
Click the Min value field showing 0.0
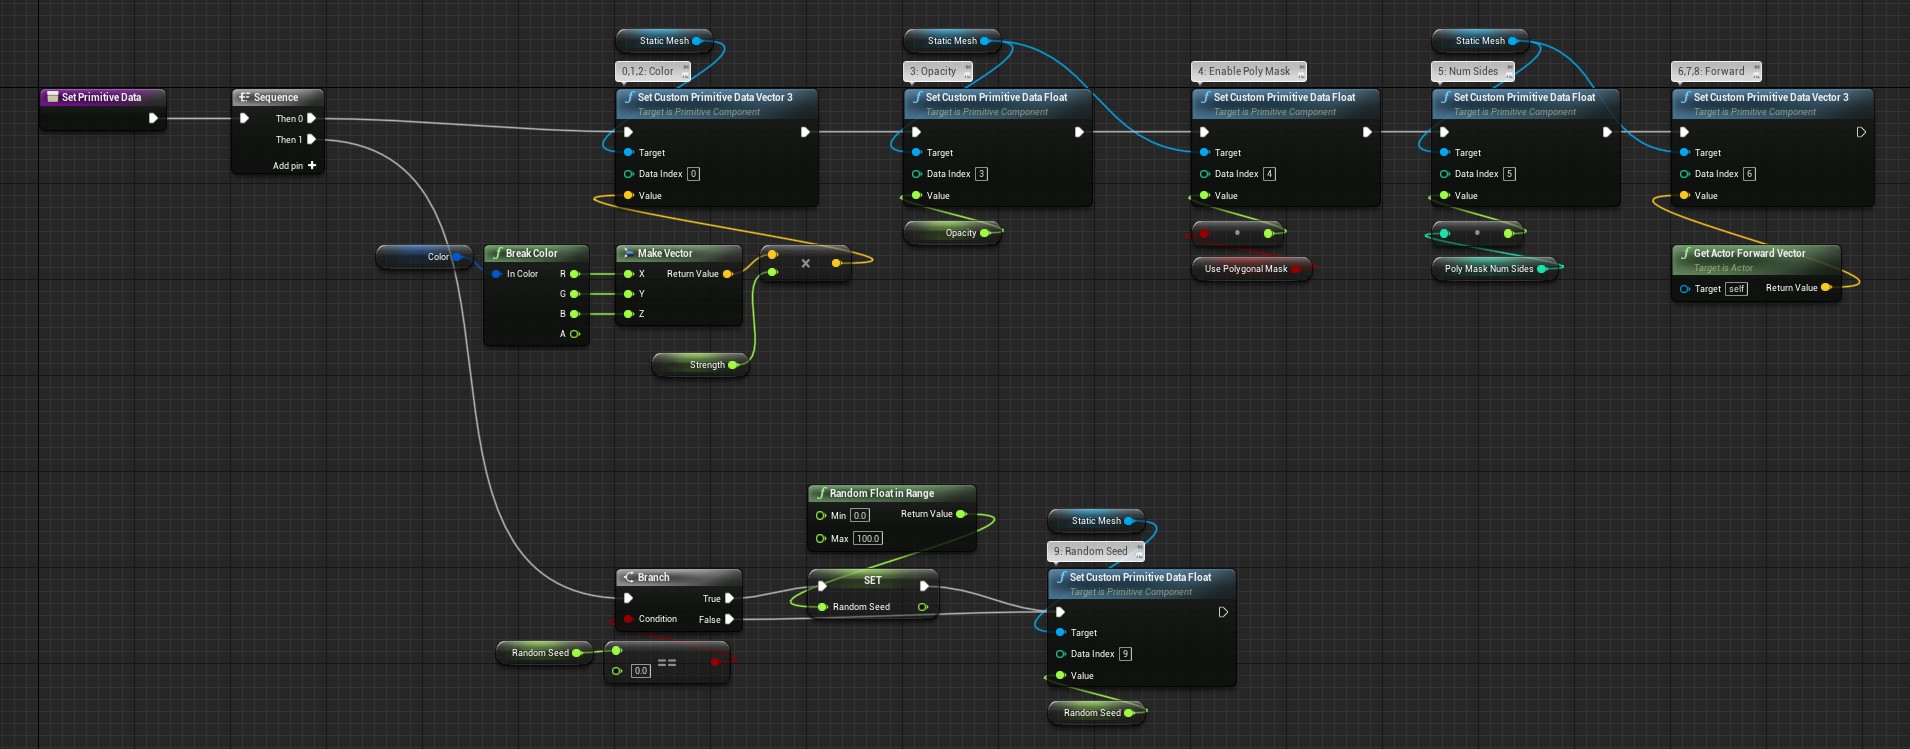tap(860, 516)
